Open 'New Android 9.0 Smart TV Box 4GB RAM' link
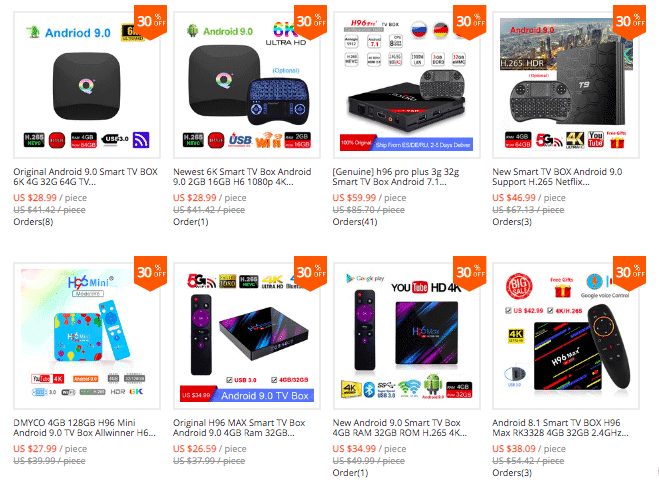Screen dimensions: 659x491 [x=400, y=428]
